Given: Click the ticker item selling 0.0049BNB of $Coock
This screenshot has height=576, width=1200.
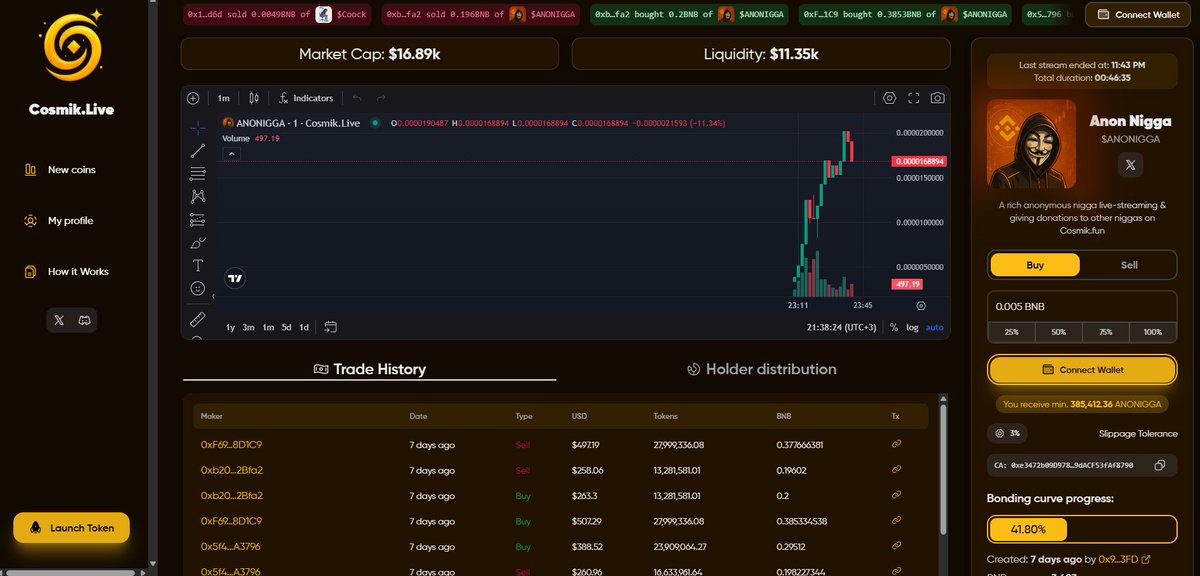Looking at the screenshot, I should tap(275, 15).
